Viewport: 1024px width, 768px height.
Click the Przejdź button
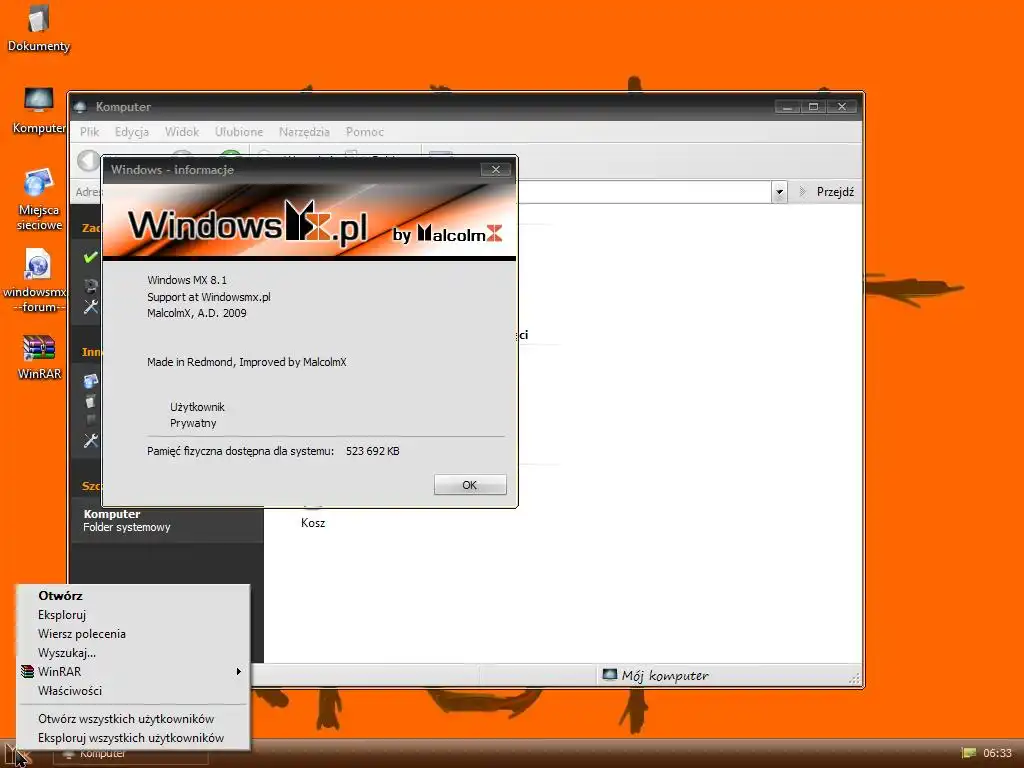pos(827,192)
